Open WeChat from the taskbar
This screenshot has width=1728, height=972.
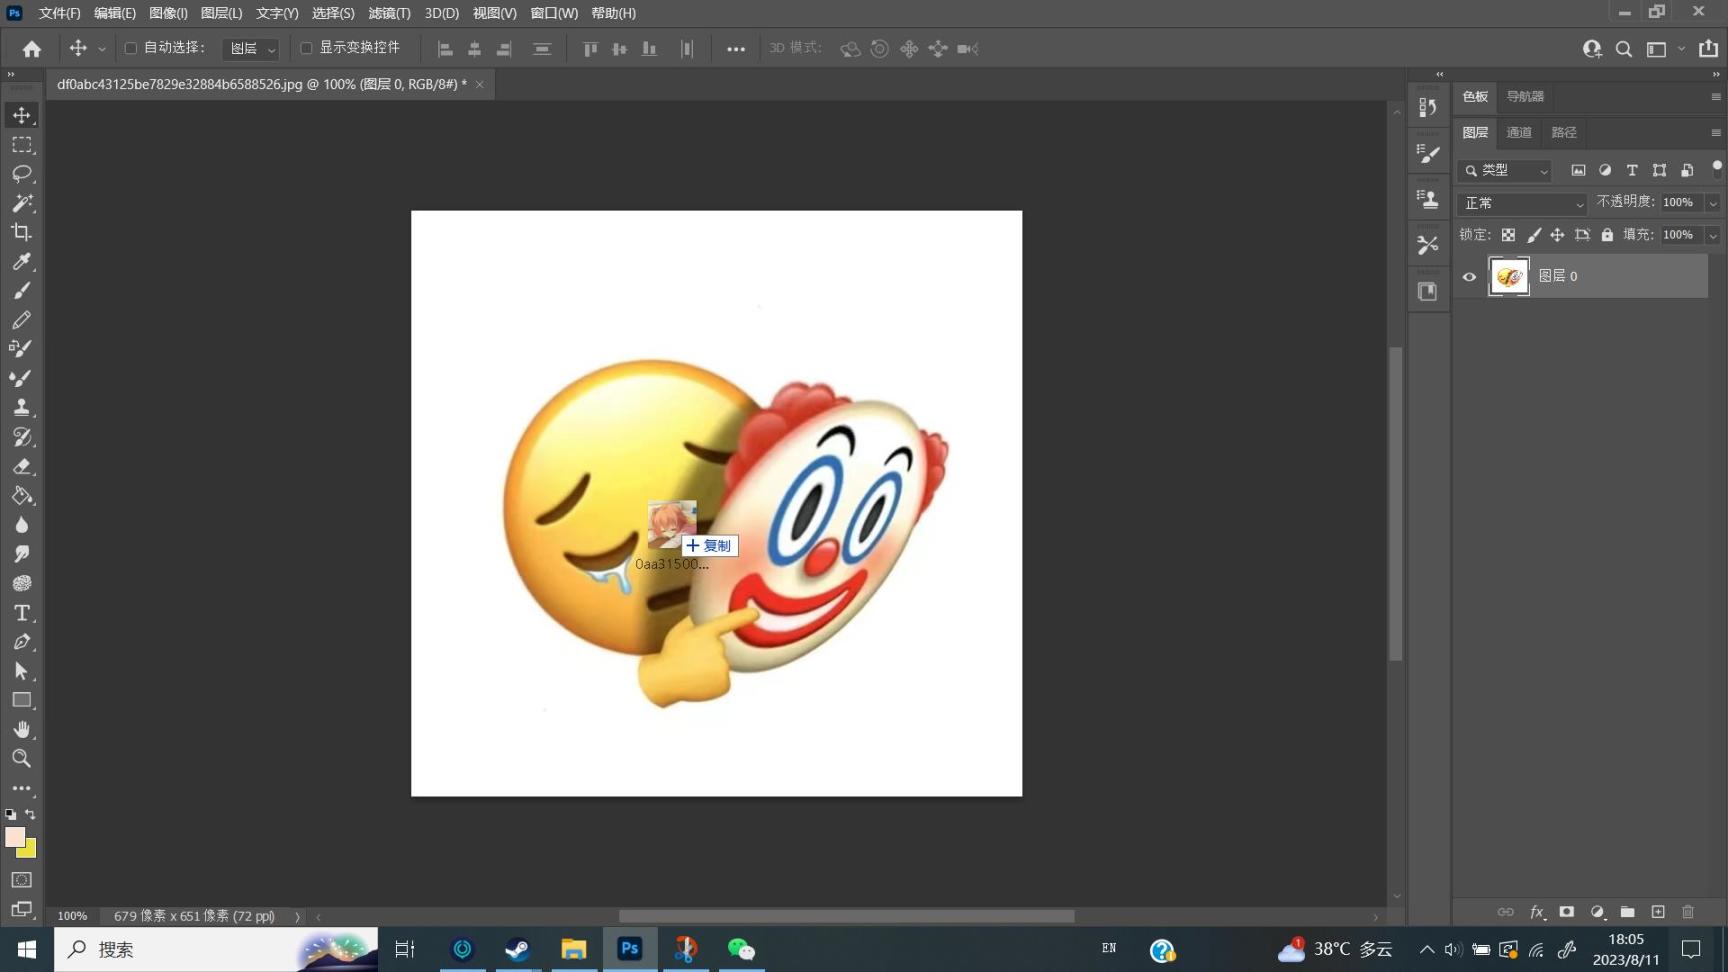(x=740, y=949)
